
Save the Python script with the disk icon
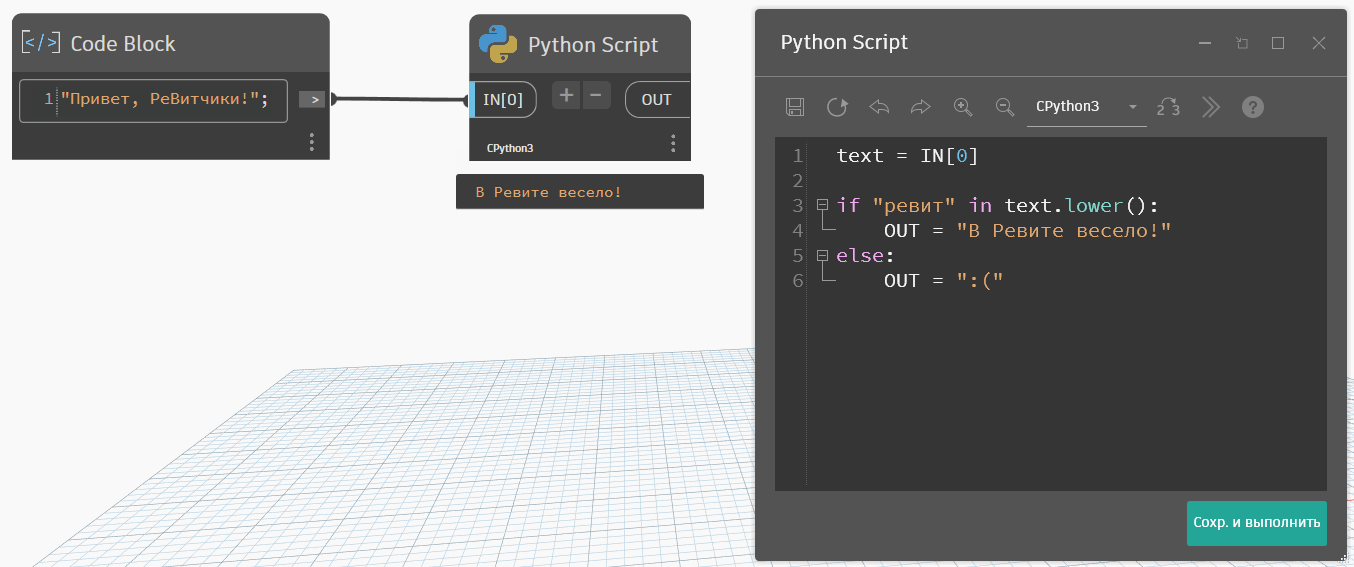pos(795,107)
